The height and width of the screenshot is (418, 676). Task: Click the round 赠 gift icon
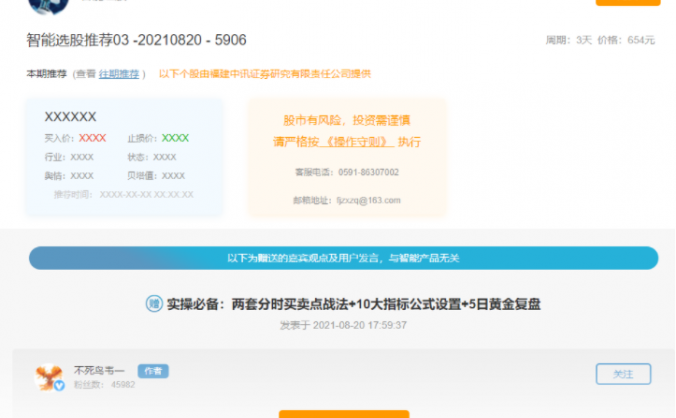[153, 304]
